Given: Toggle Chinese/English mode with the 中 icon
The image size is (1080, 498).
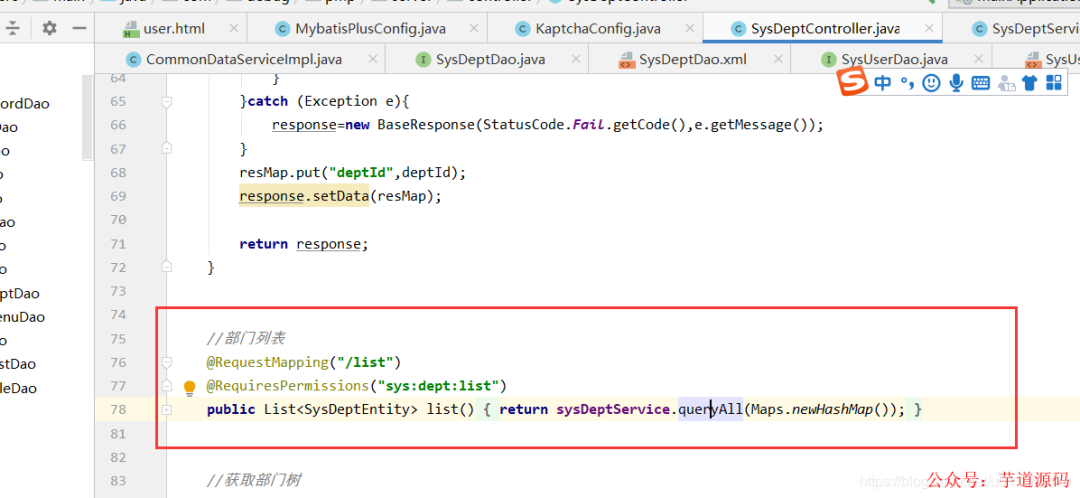Looking at the screenshot, I should click(x=882, y=83).
